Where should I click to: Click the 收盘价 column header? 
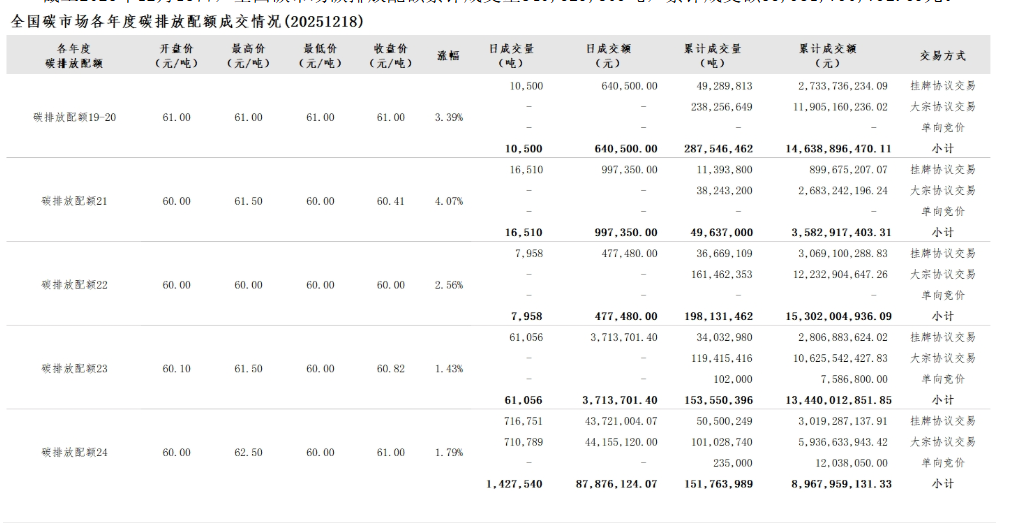pyautogui.click(x=390, y=55)
